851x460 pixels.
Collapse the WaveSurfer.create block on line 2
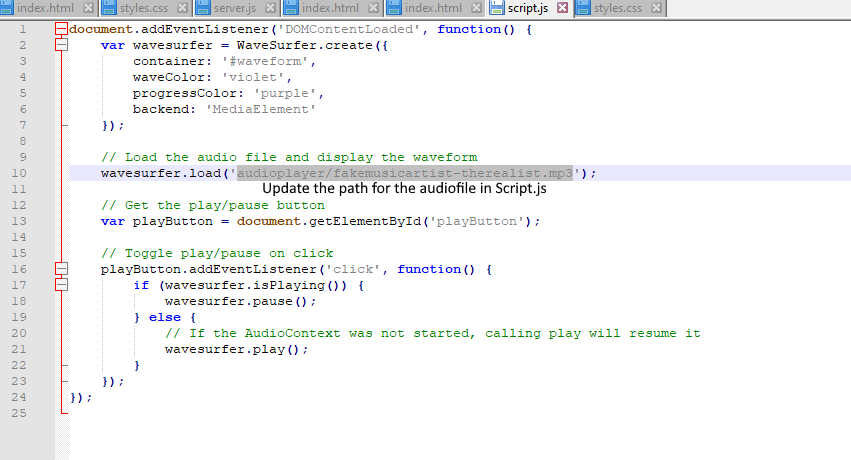coord(61,45)
